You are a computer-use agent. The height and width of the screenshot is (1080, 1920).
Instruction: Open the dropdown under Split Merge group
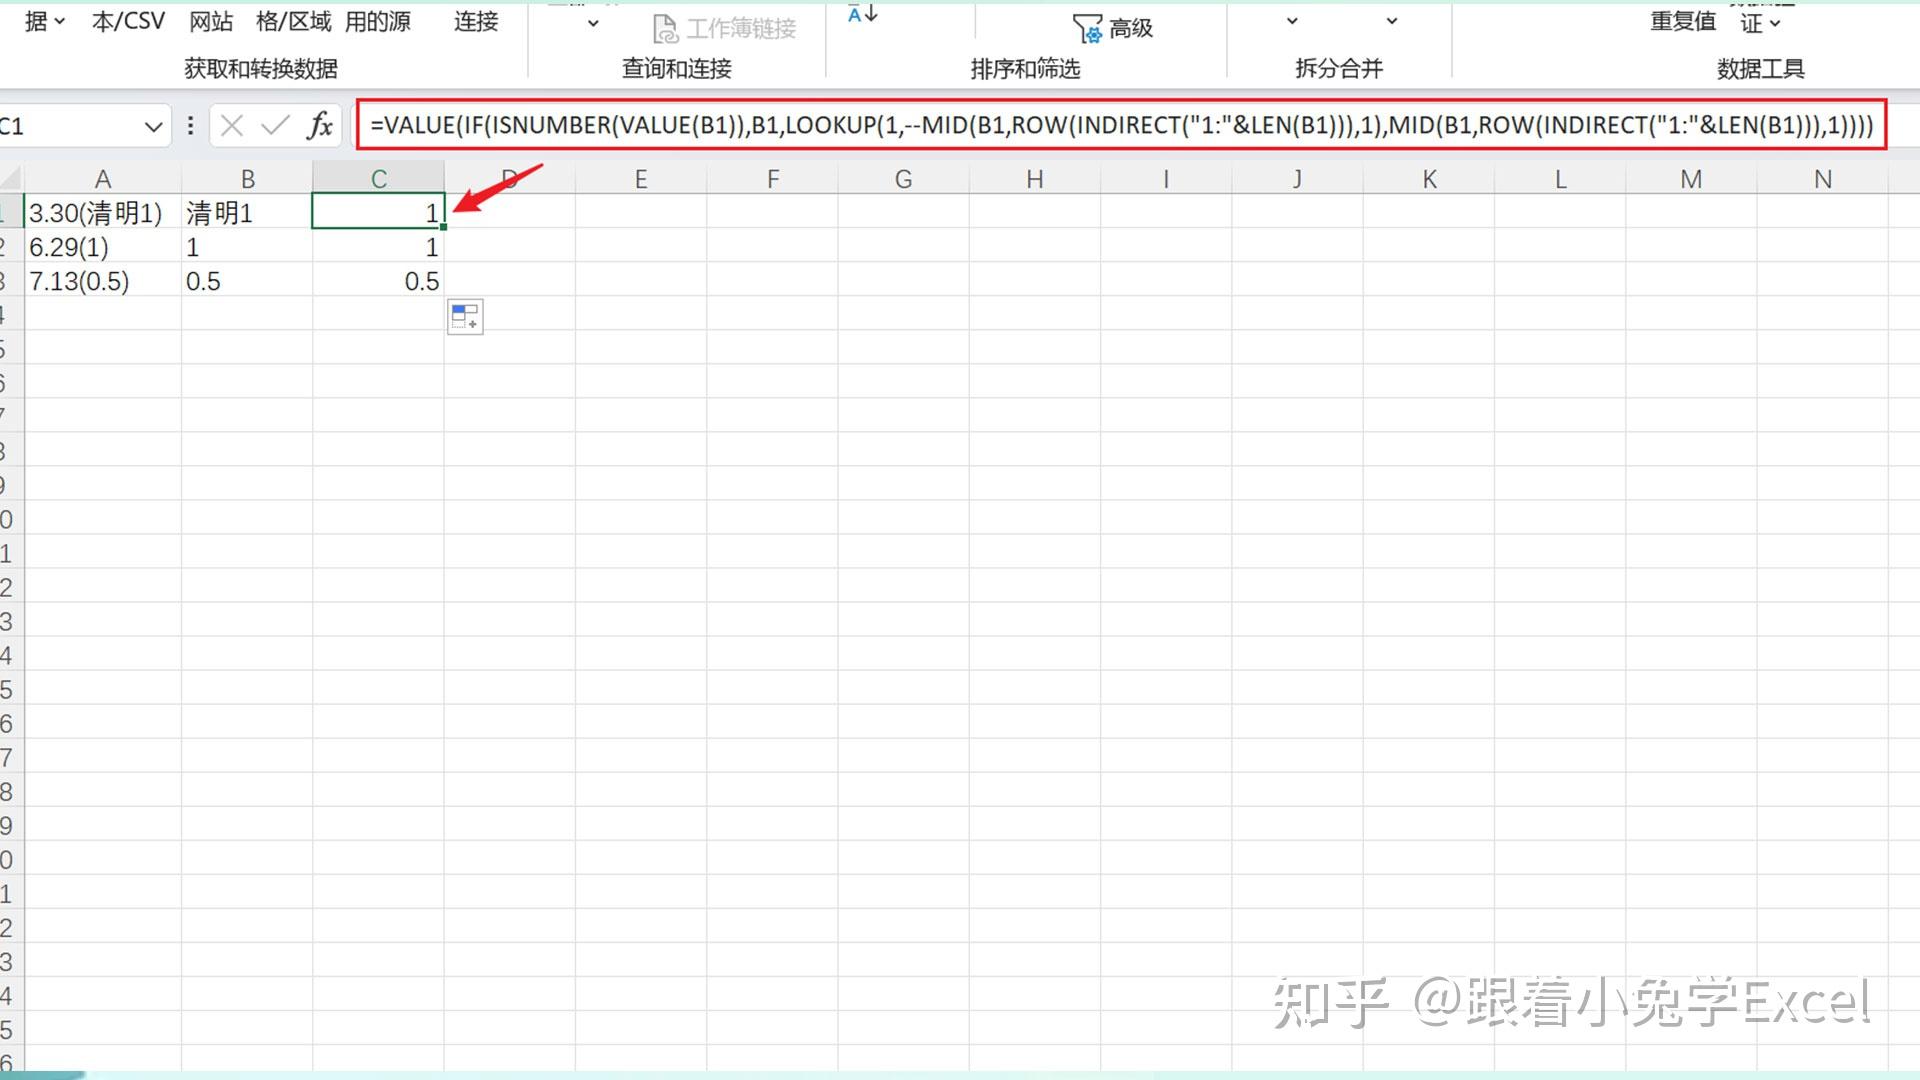click(1291, 21)
